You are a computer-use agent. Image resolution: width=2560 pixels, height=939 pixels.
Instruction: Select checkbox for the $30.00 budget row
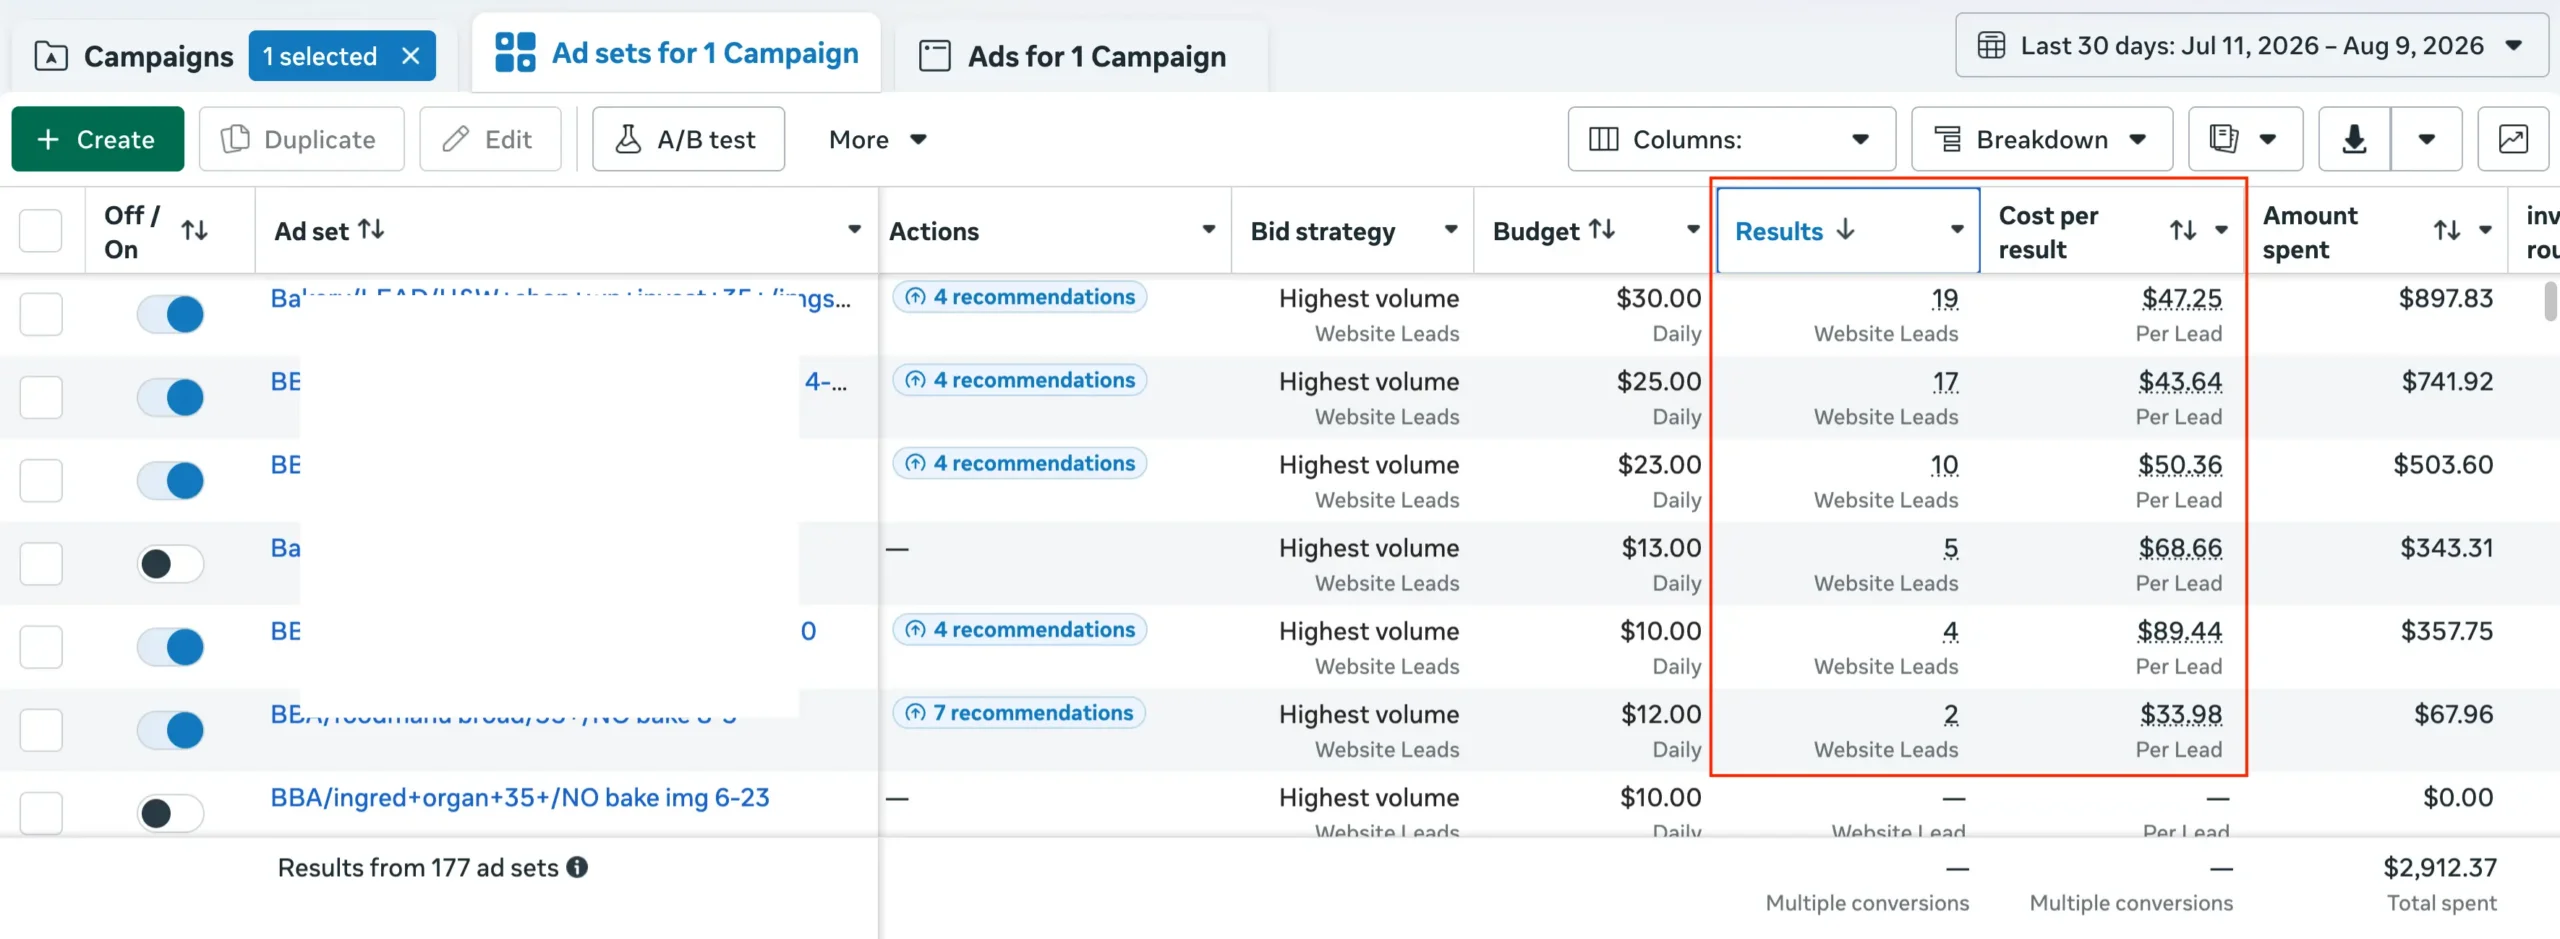point(41,314)
